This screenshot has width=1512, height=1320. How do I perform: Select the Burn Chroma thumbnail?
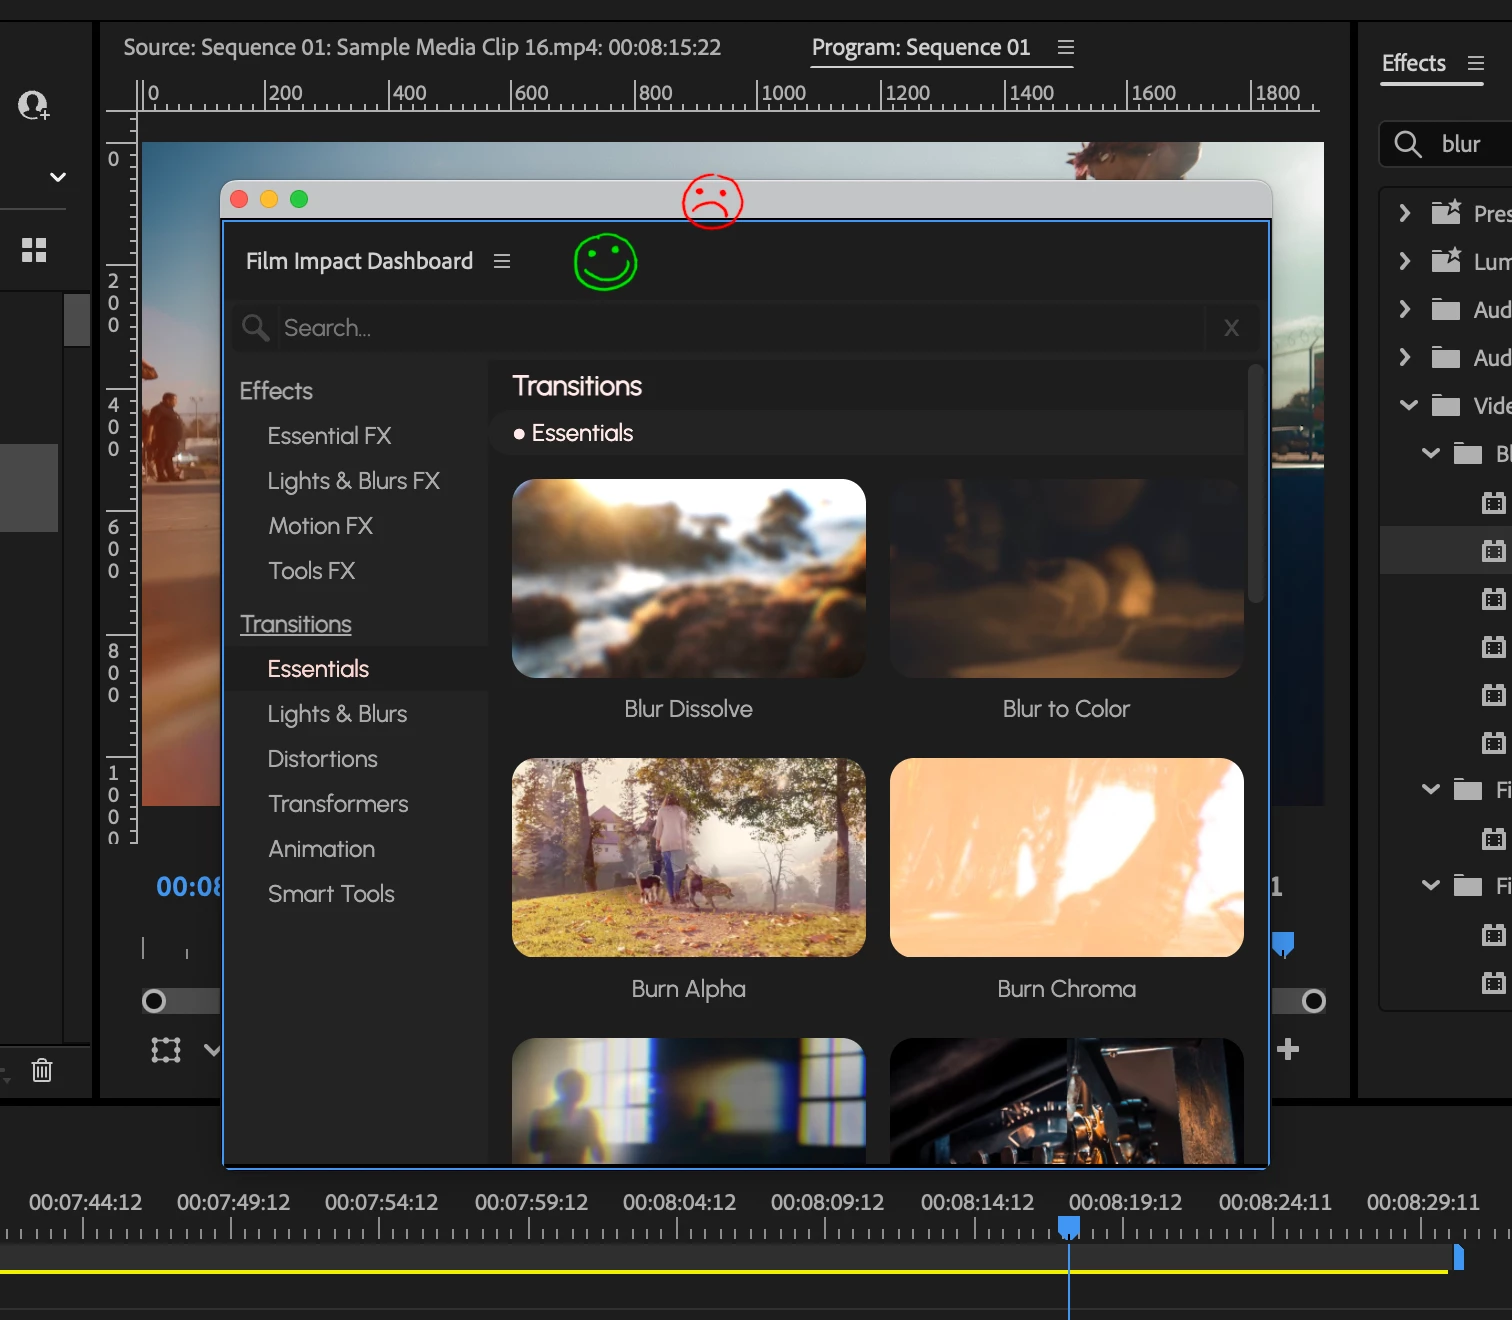pyautogui.click(x=1067, y=857)
